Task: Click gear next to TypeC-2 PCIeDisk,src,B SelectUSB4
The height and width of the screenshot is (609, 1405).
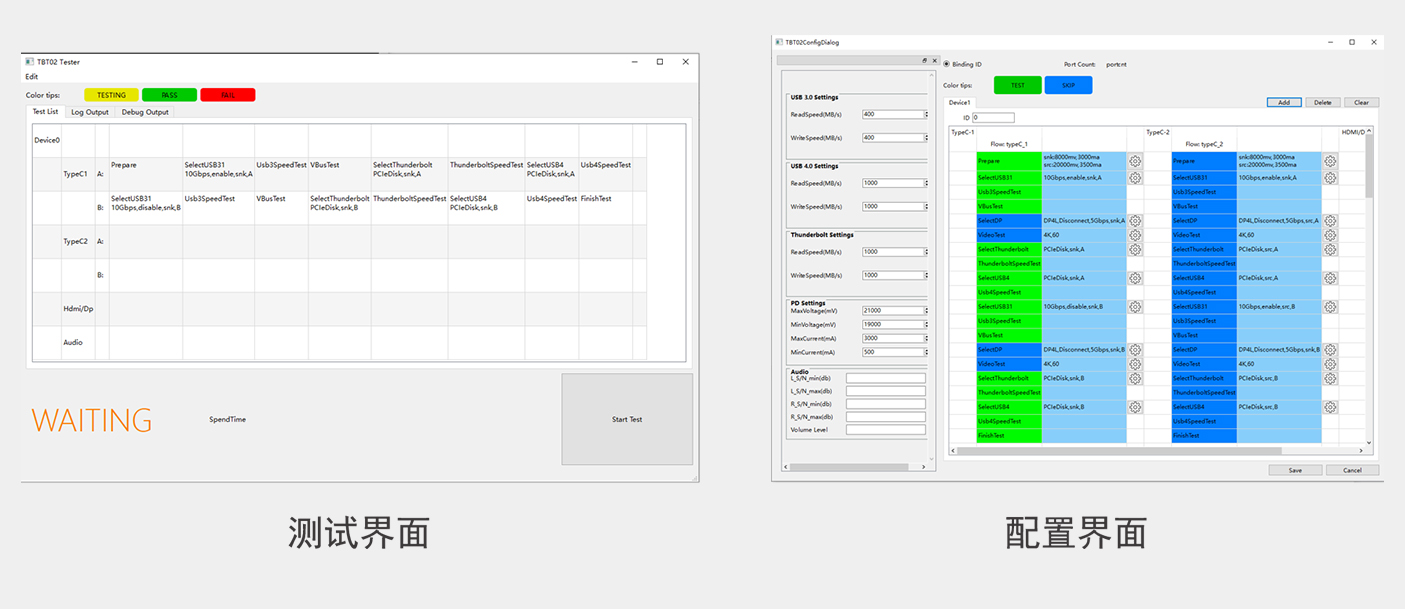Action: (x=1330, y=407)
